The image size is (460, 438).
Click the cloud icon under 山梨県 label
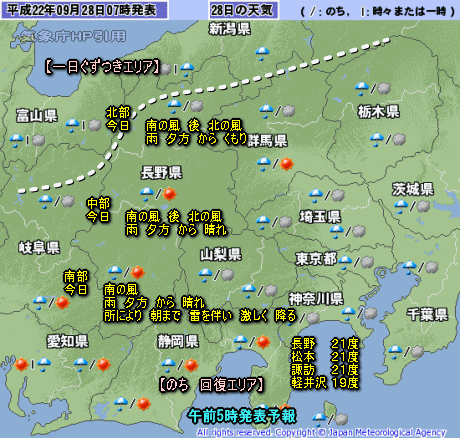pyautogui.click(x=228, y=275)
